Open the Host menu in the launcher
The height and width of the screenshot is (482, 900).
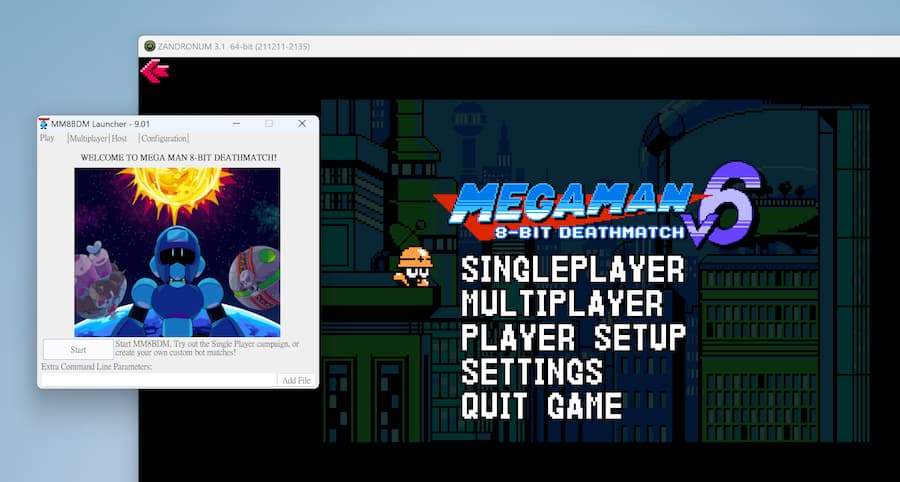click(x=119, y=138)
